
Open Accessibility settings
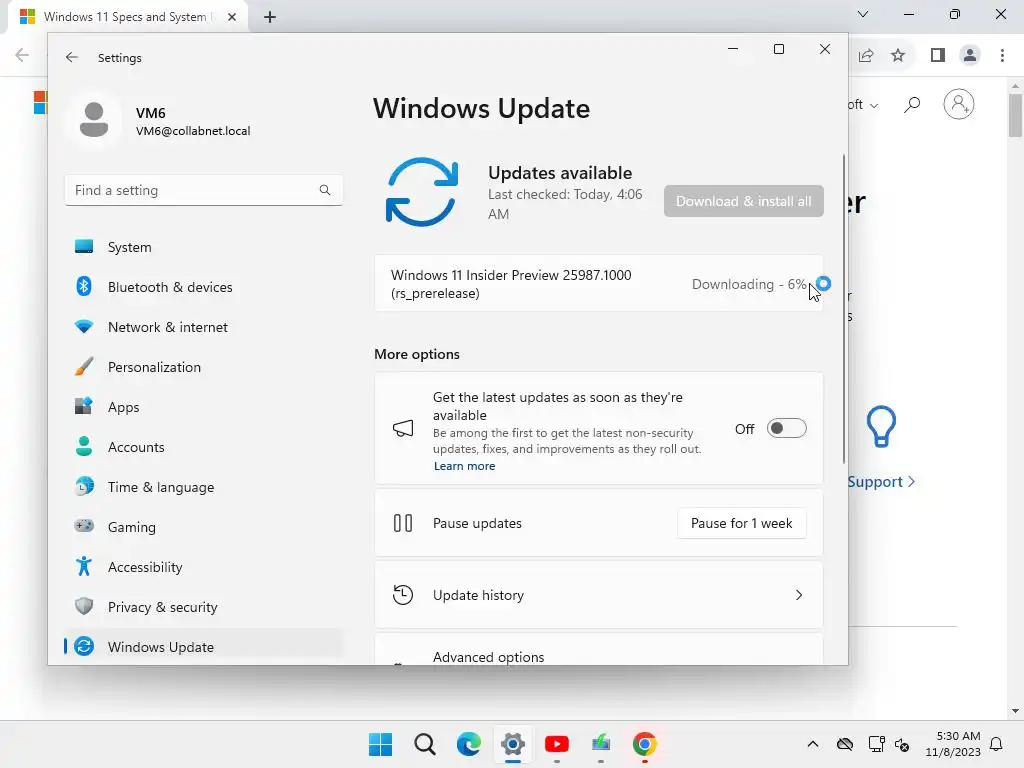pos(203,567)
